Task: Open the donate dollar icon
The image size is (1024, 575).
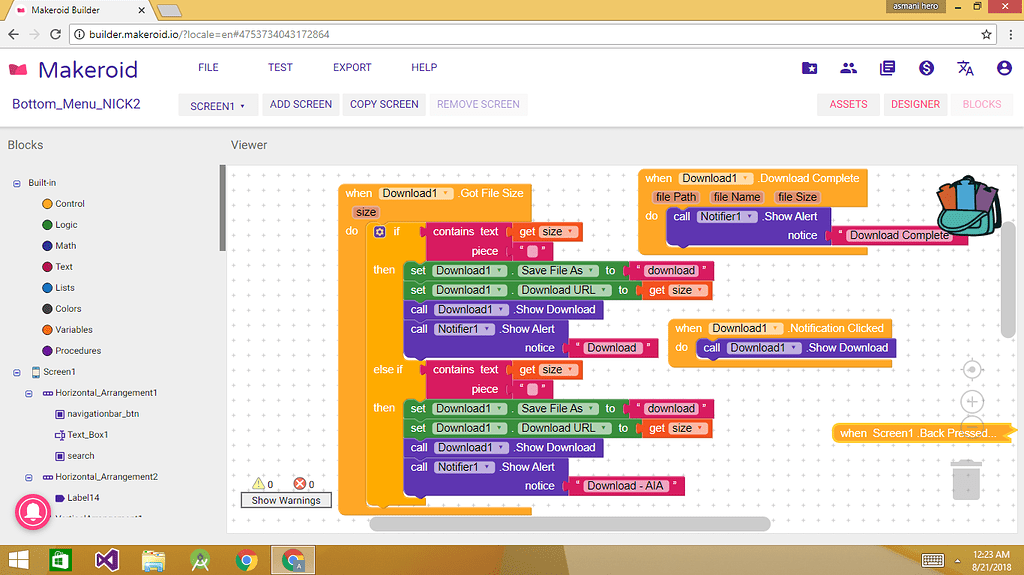Action: pos(926,68)
